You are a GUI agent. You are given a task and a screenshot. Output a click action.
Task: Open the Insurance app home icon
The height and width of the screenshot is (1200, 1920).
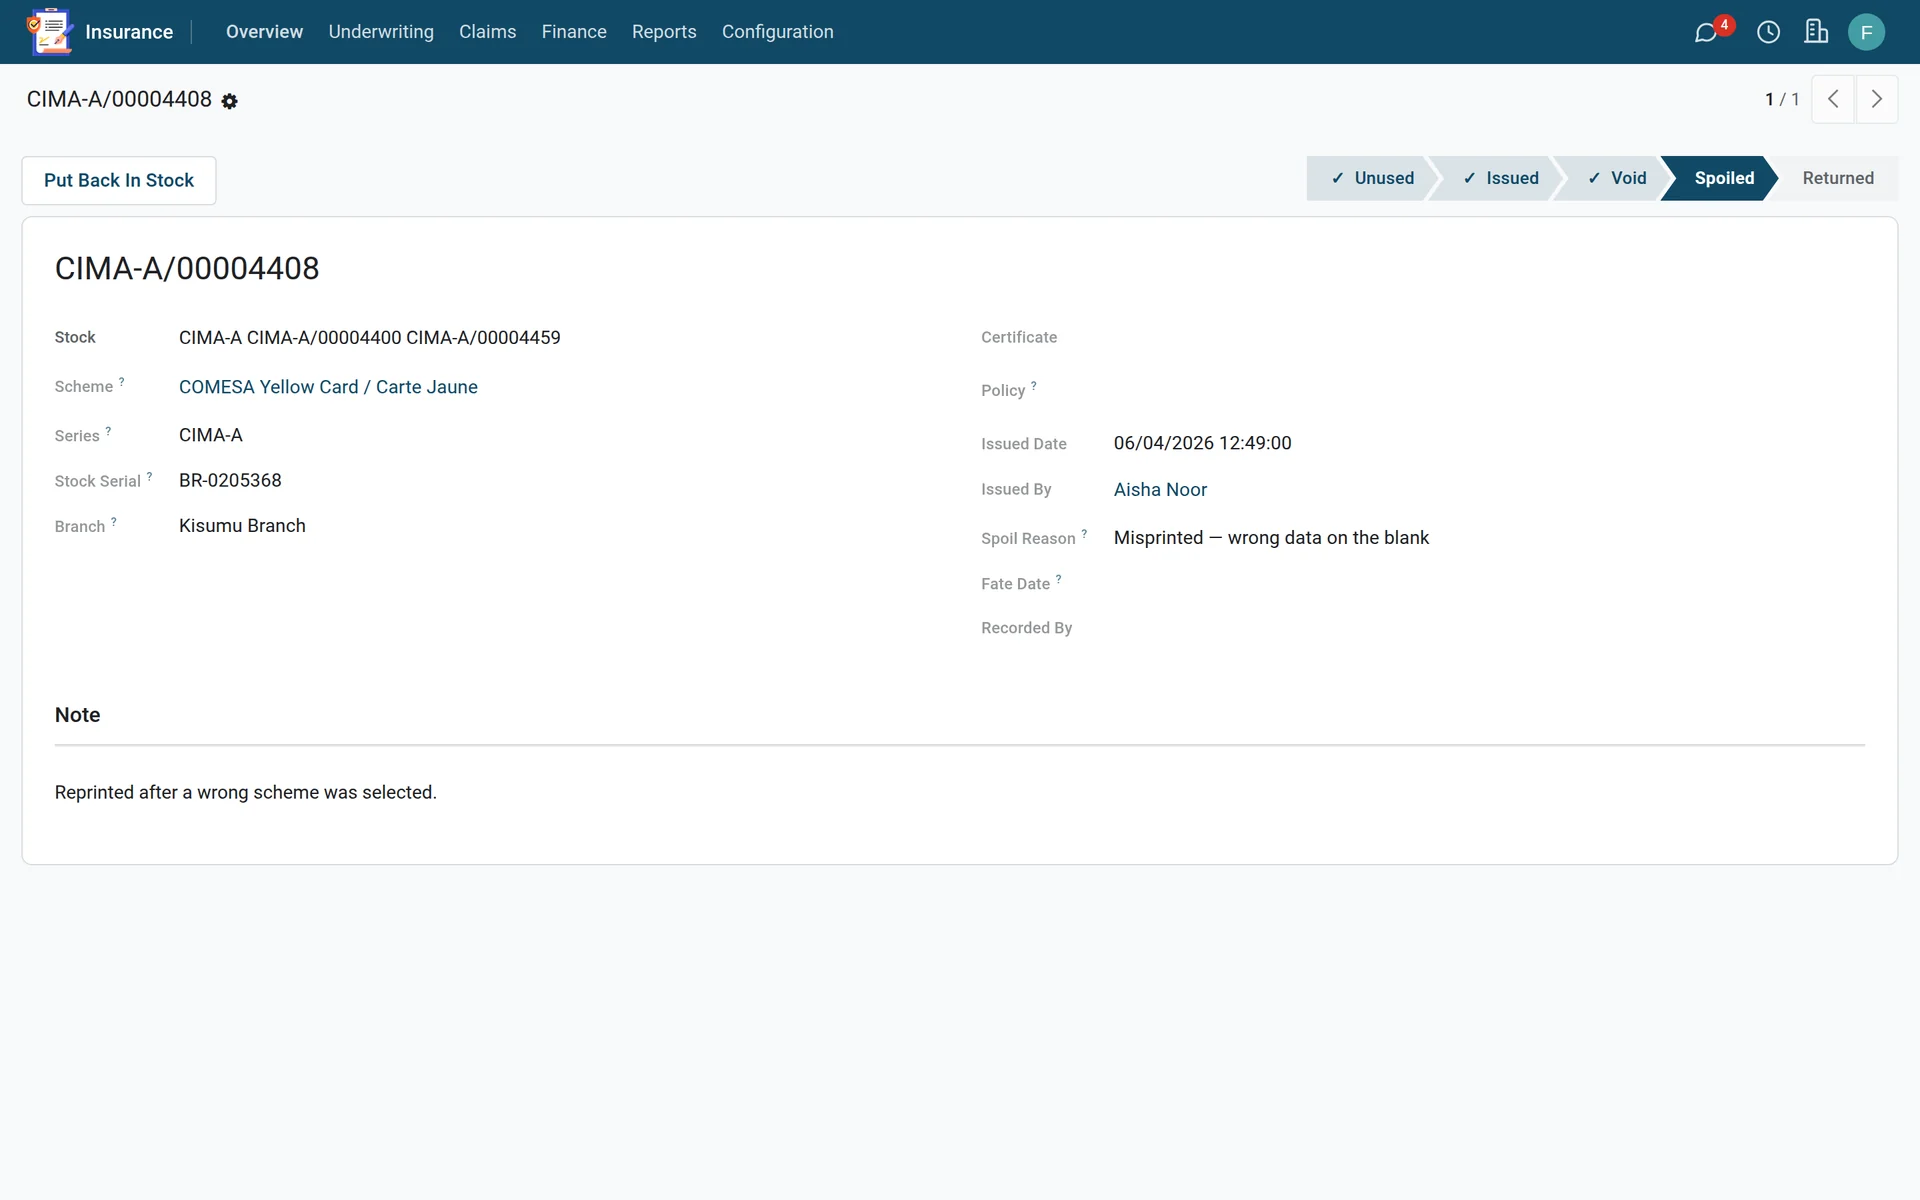50,31
